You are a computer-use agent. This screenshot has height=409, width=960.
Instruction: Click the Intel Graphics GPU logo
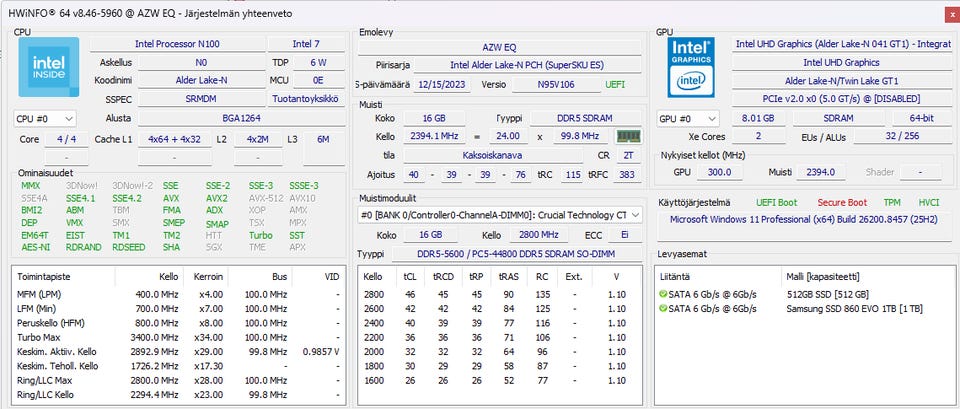[x=691, y=67]
